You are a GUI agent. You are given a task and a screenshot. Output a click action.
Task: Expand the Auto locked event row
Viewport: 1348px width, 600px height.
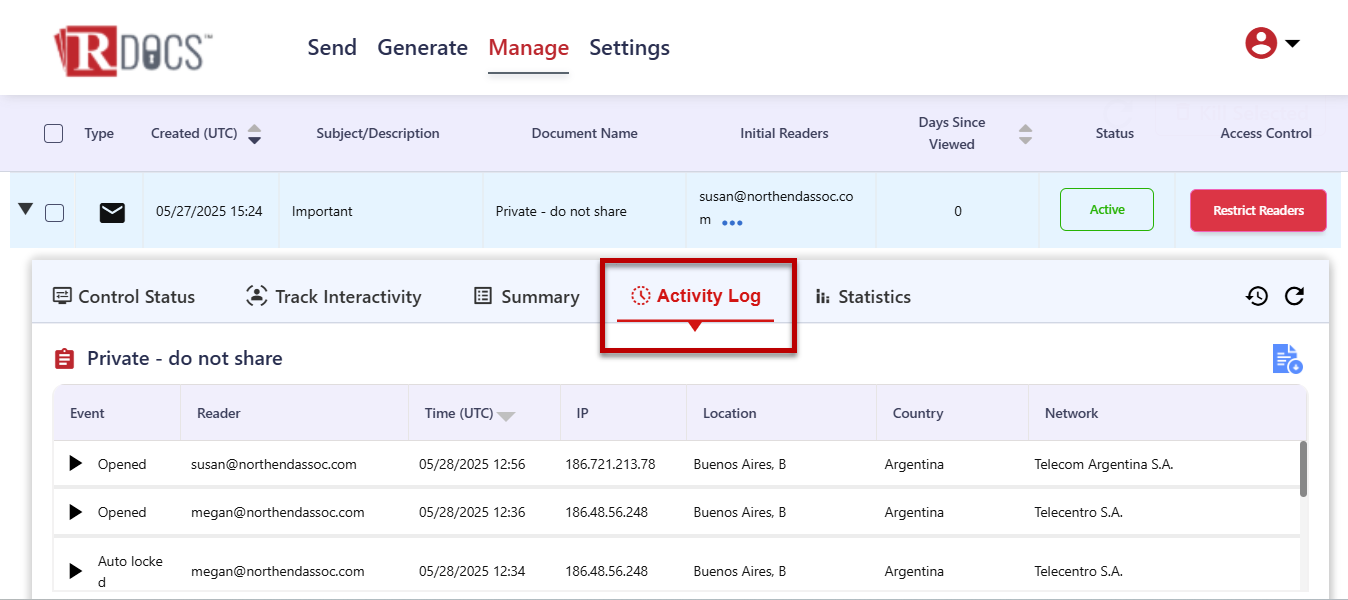coord(75,571)
